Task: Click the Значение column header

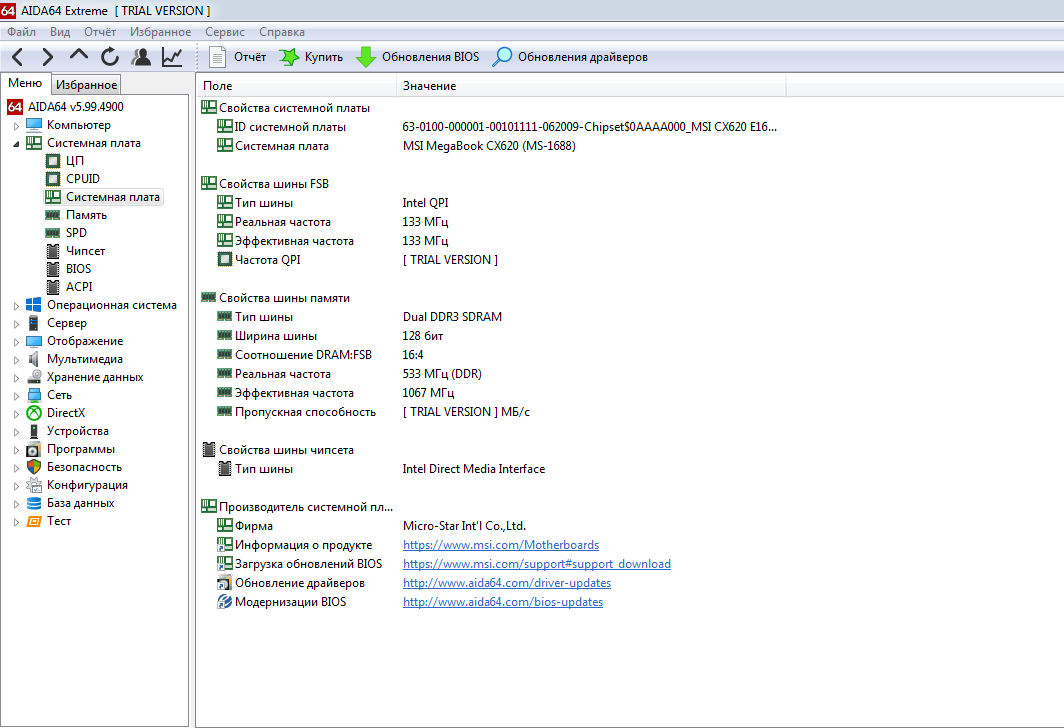Action: [x=591, y=86]
